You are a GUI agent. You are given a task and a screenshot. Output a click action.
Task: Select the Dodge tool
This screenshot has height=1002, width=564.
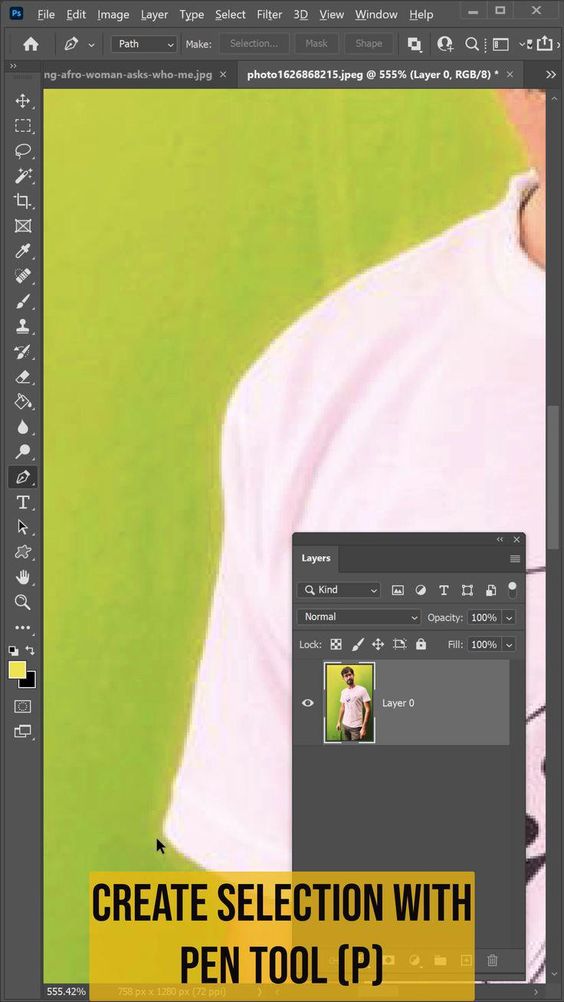[x=23, y=452]
